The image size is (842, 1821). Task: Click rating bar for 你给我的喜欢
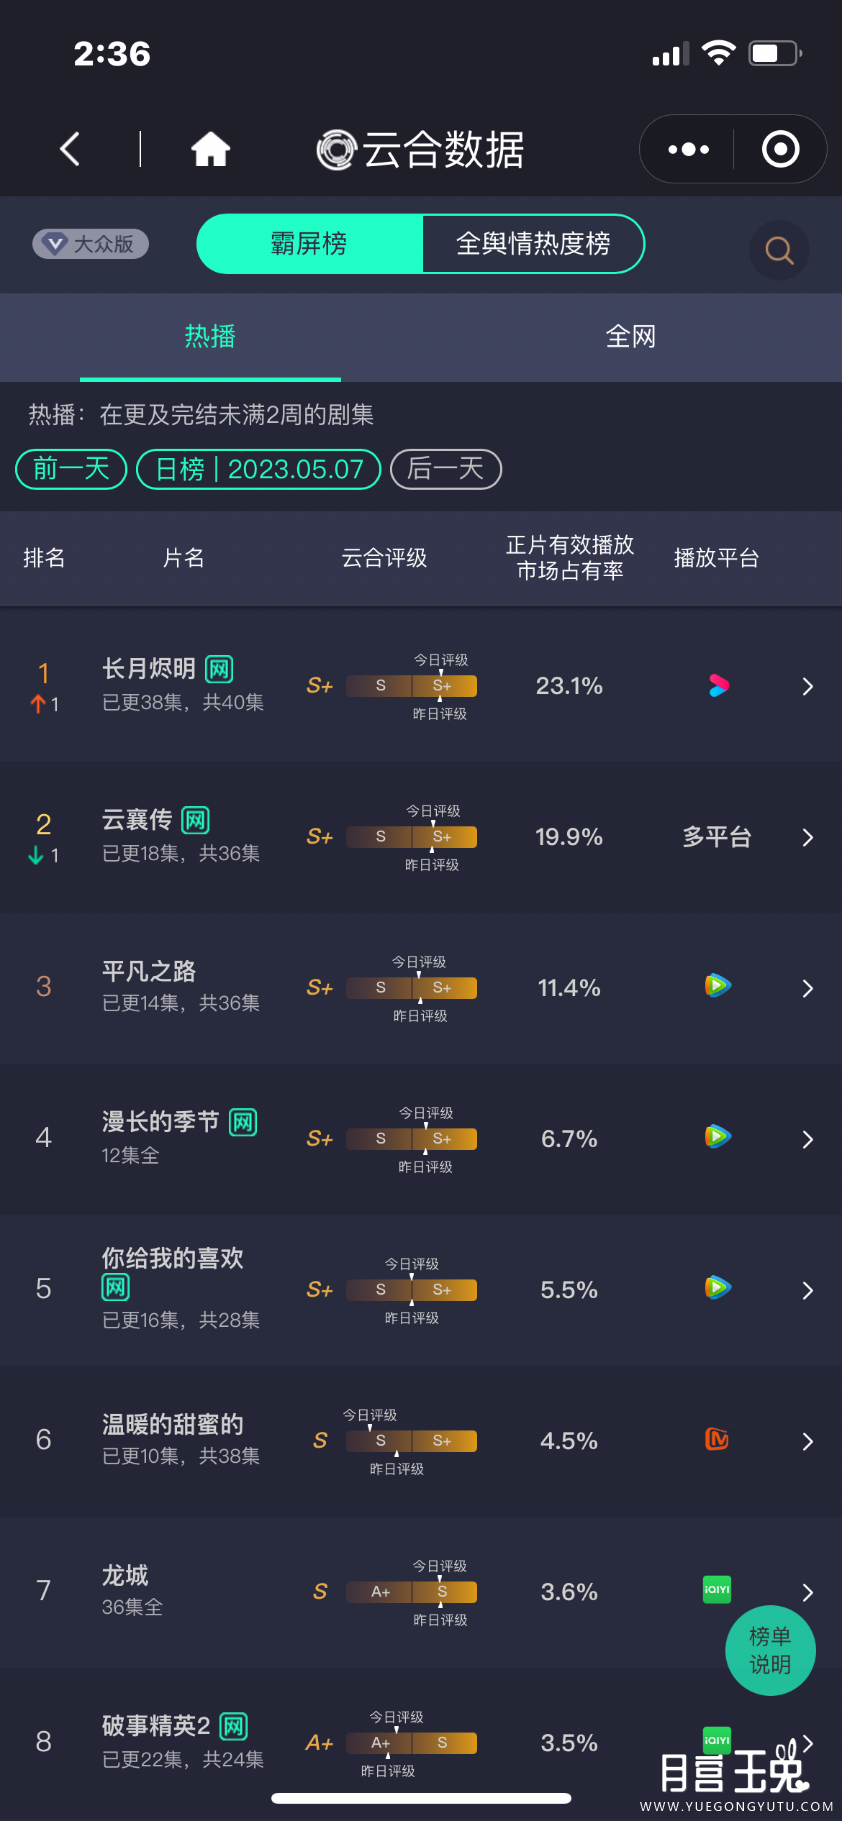tap(411, 1290)
